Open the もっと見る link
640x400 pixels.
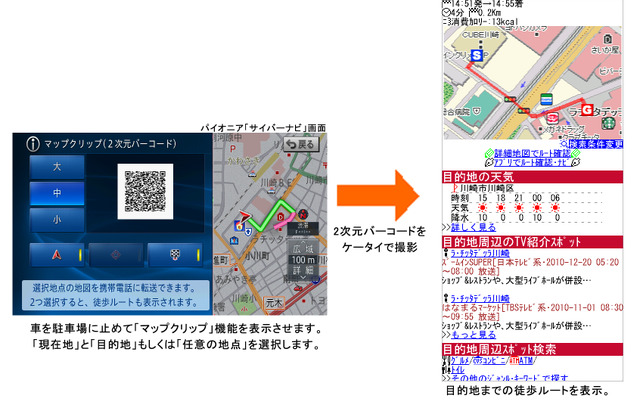(x=473, y=335)
